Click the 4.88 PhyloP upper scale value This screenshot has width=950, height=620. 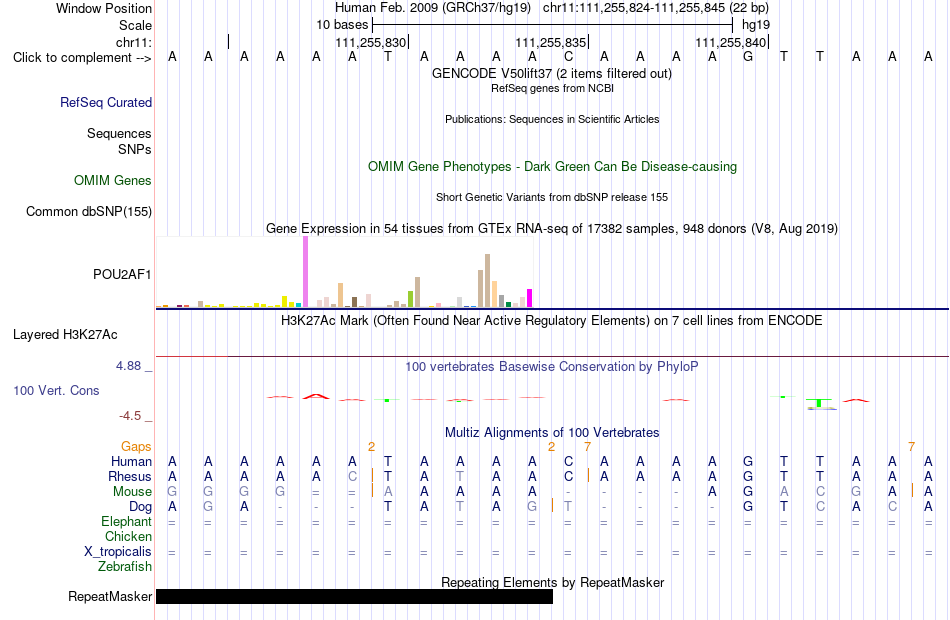pos(129,366)
